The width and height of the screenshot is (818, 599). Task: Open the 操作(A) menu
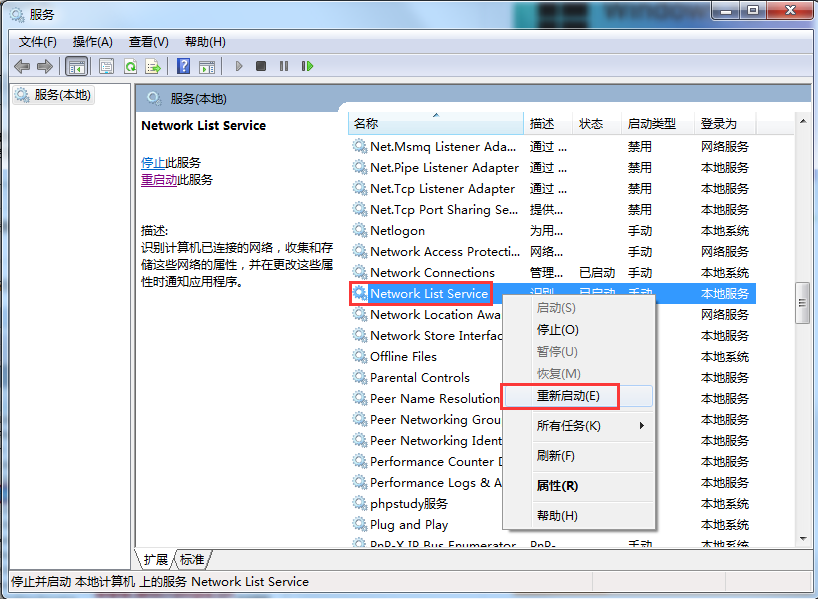pos(92,41)
